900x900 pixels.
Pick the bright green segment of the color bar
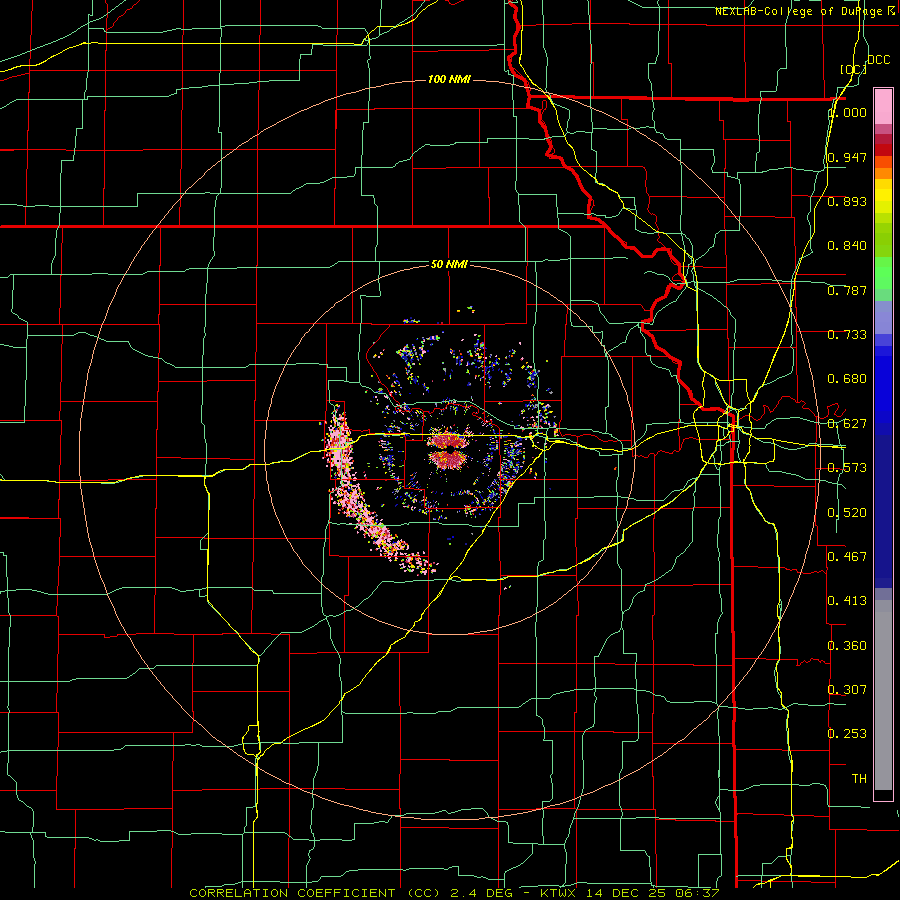pyautogui.click(x=883, y=273)
